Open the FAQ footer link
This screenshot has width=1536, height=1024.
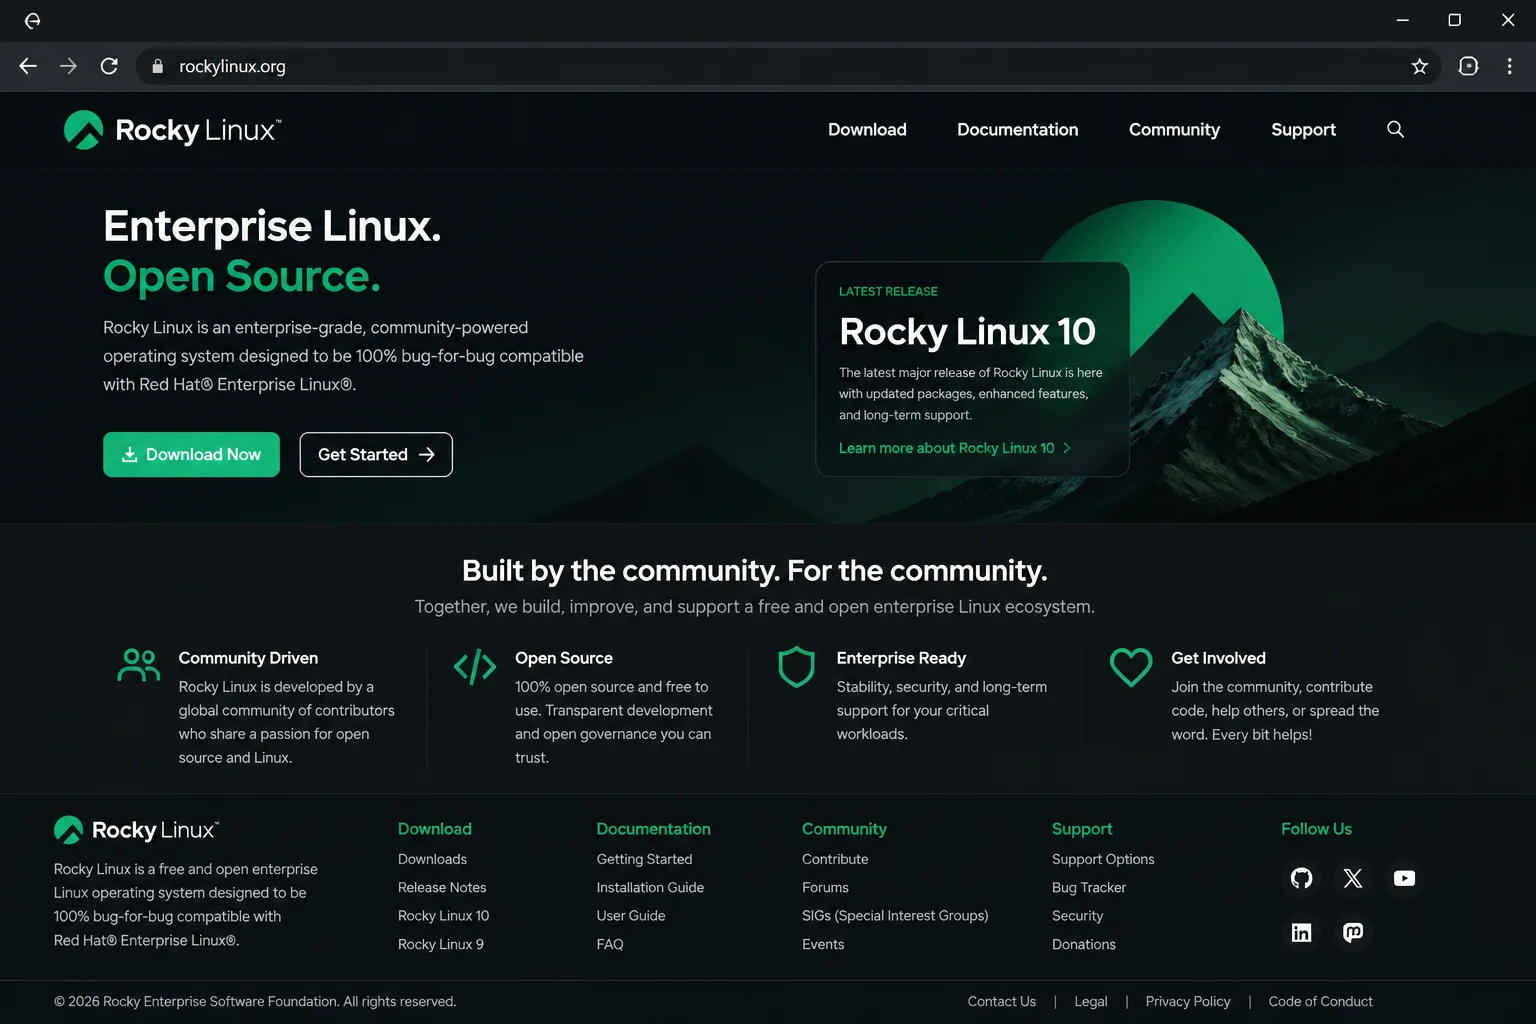[609, 944]
